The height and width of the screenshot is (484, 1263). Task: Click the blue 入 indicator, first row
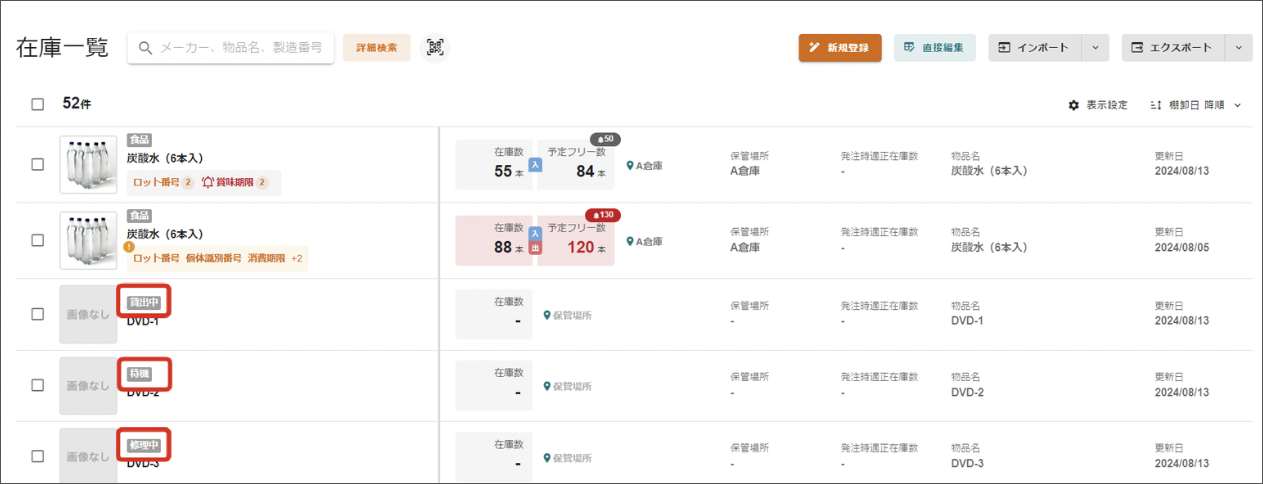(x=535, y=165)
